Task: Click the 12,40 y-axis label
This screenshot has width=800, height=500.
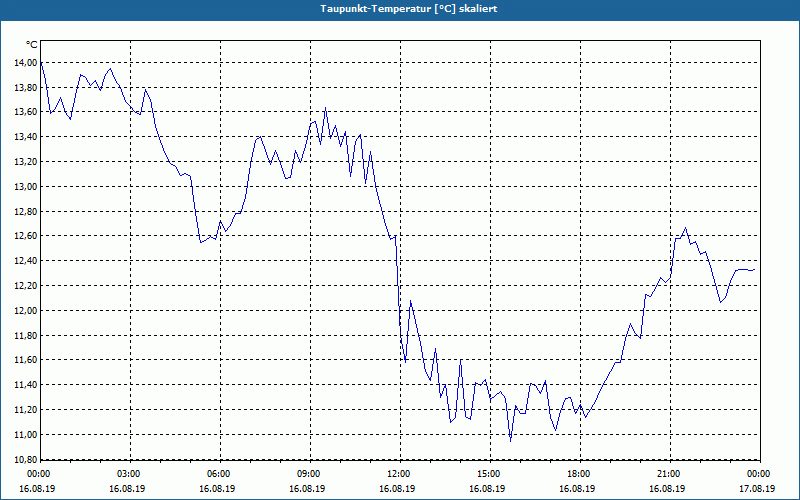Action: tap(26, 261)
